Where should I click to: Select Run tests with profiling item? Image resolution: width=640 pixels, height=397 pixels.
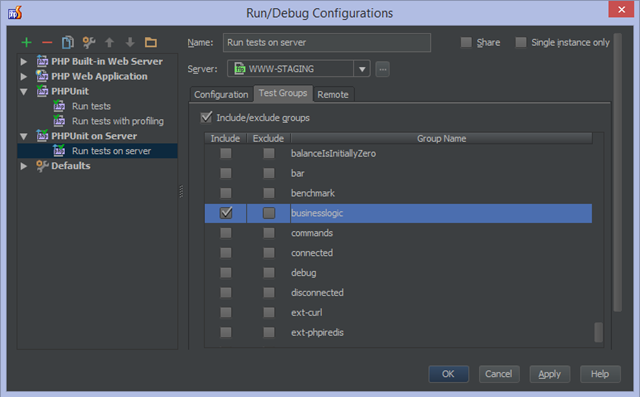(x=118, y=121)
